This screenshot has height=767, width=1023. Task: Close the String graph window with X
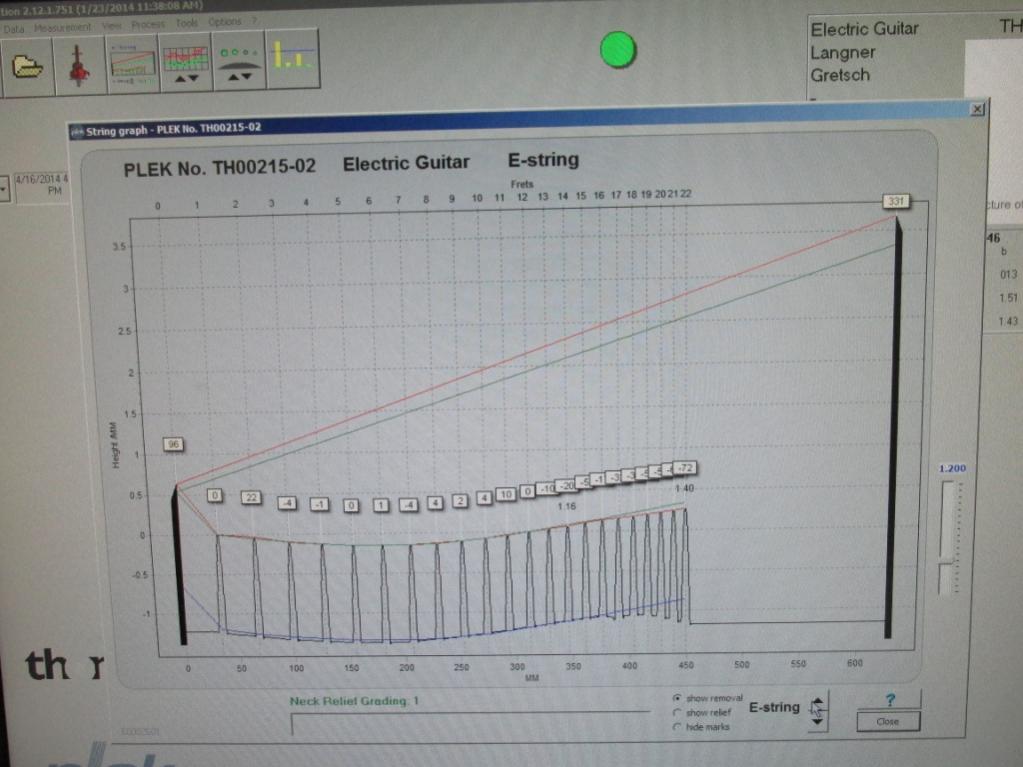coord(977,109)
